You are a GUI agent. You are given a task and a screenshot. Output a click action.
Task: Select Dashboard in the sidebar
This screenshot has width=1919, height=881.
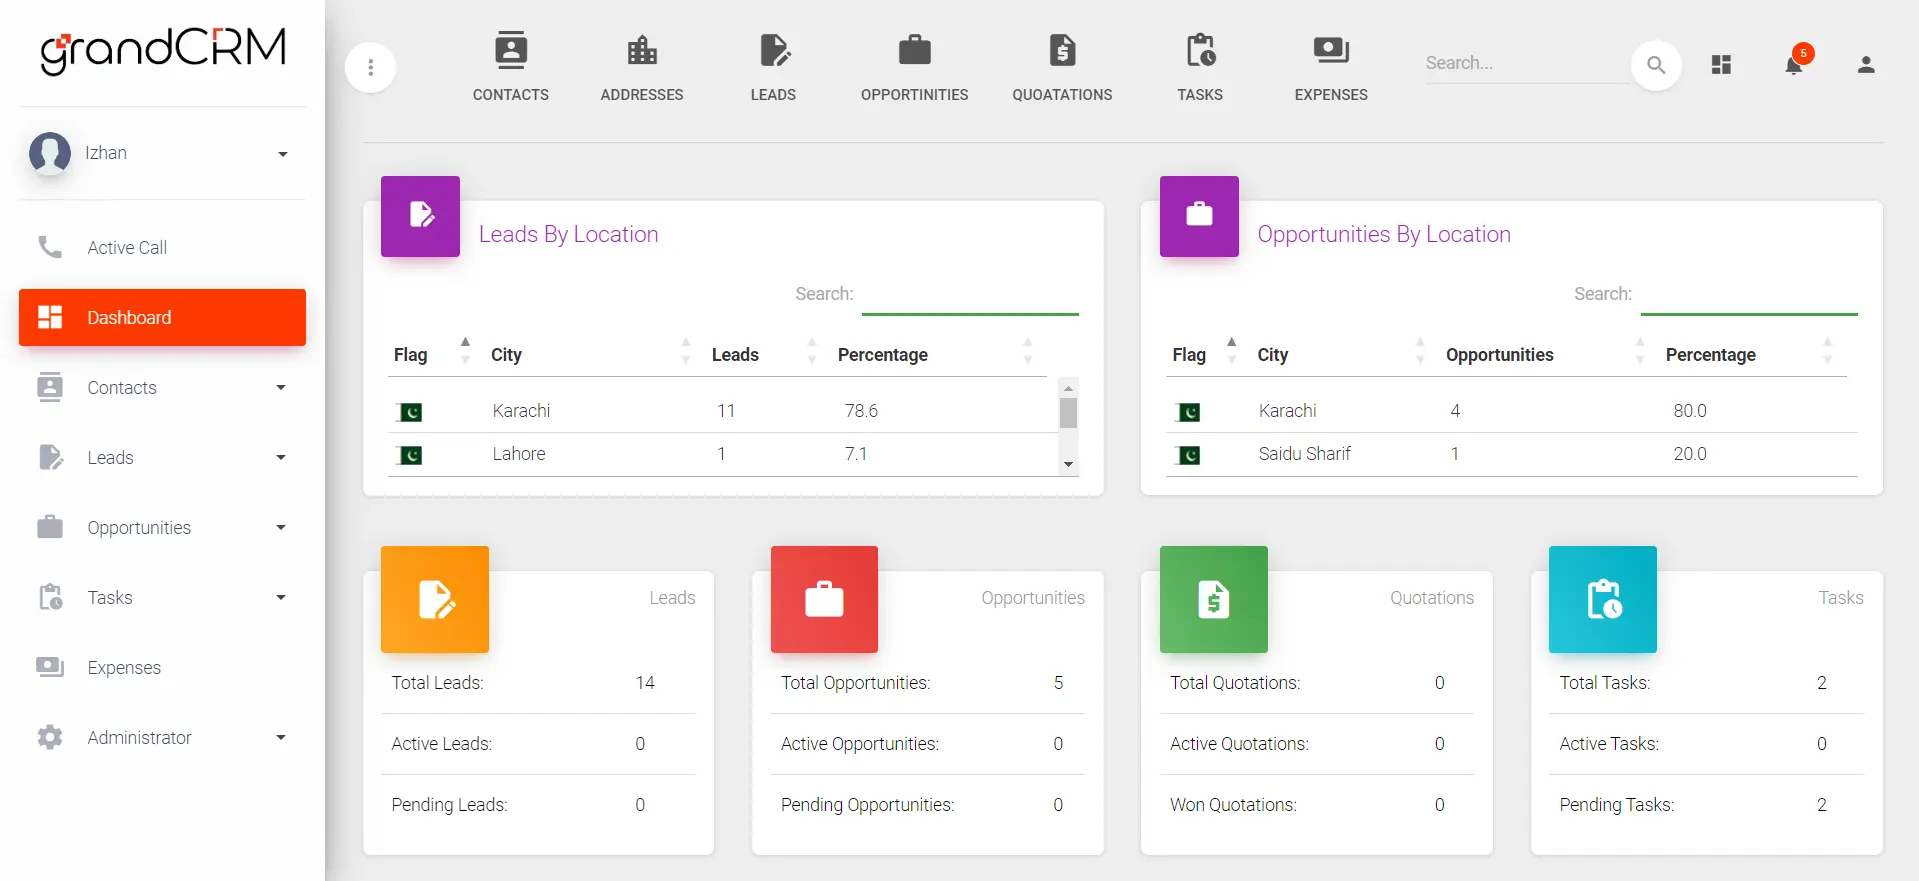coord(162,318)
